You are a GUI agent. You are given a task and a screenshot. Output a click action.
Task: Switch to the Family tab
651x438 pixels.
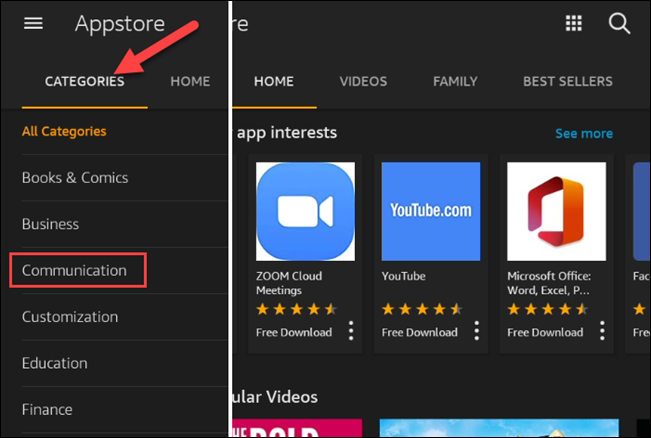pos(454,81)
